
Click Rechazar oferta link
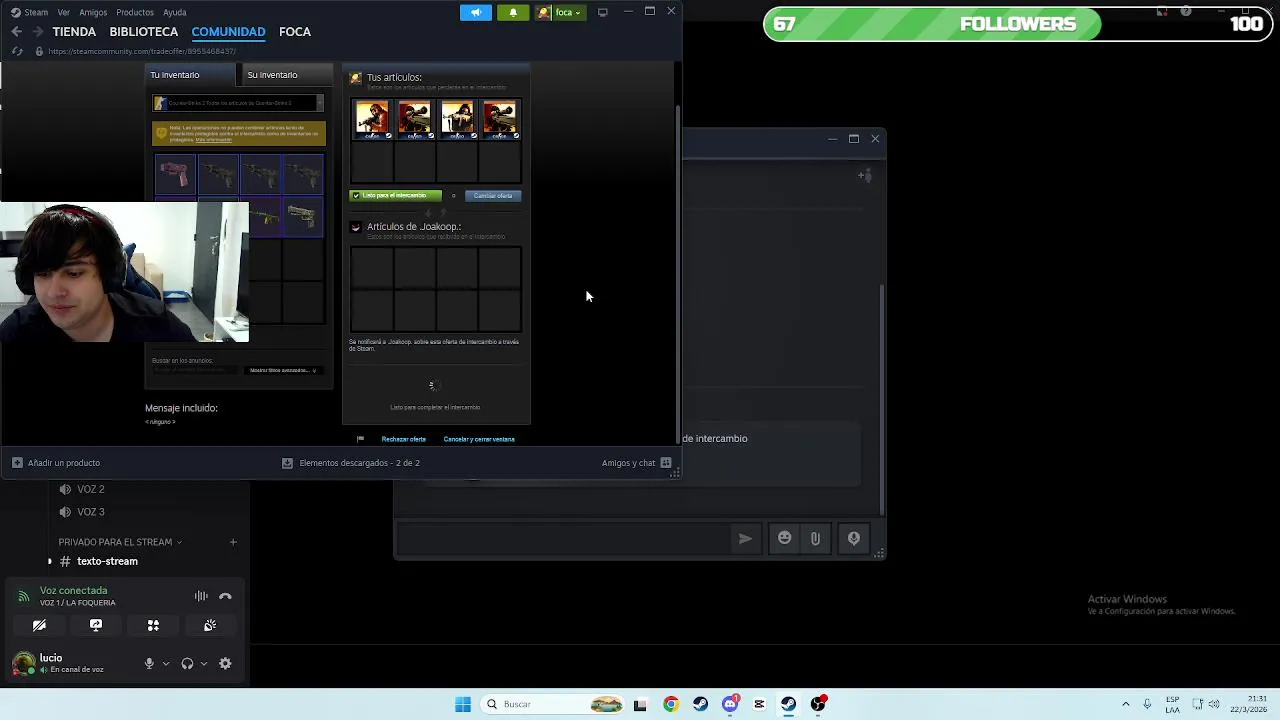point(404,439)
